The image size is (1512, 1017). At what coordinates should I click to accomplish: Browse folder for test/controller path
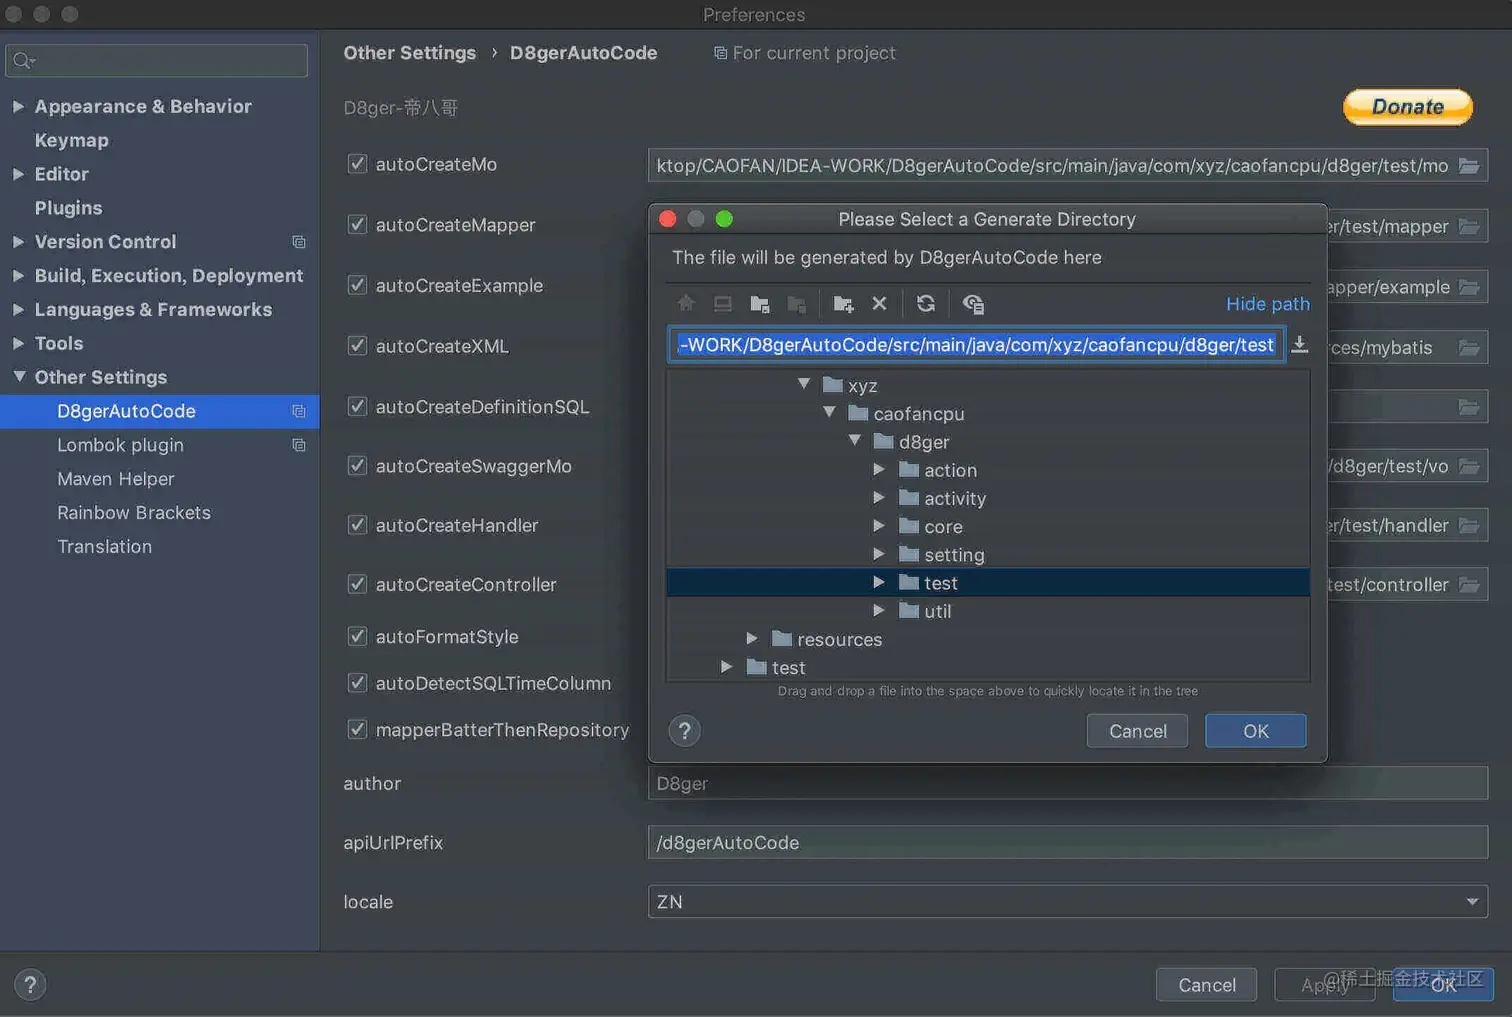point(1468,584)
